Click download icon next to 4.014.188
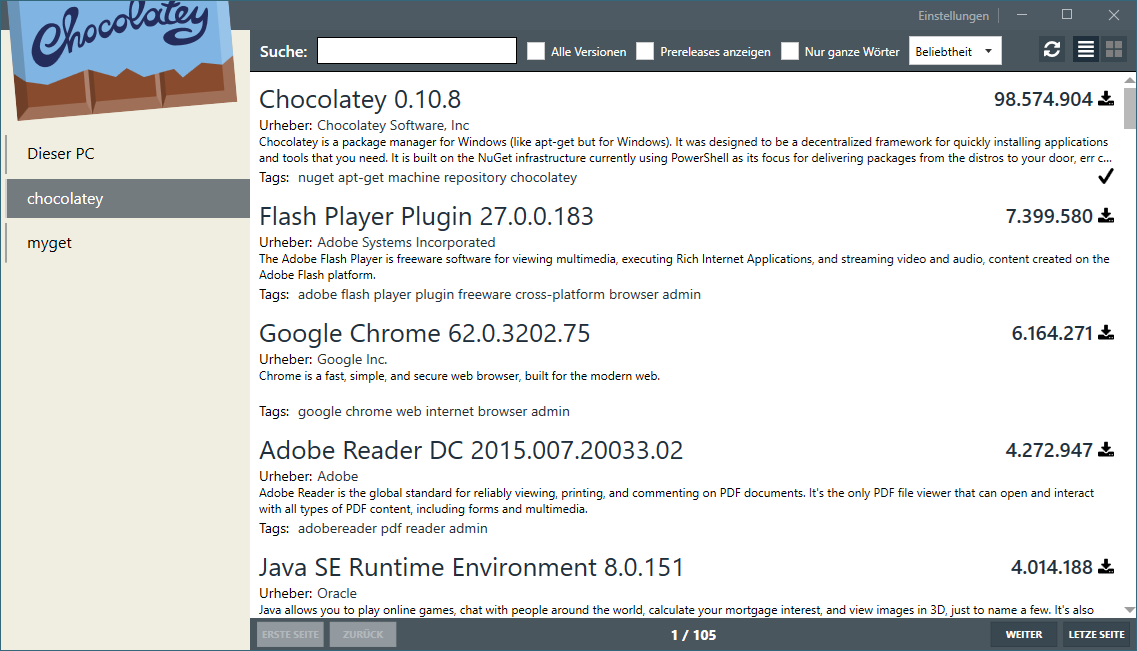The width and height of the screenshot is (1137, 651). [1106, 566]
